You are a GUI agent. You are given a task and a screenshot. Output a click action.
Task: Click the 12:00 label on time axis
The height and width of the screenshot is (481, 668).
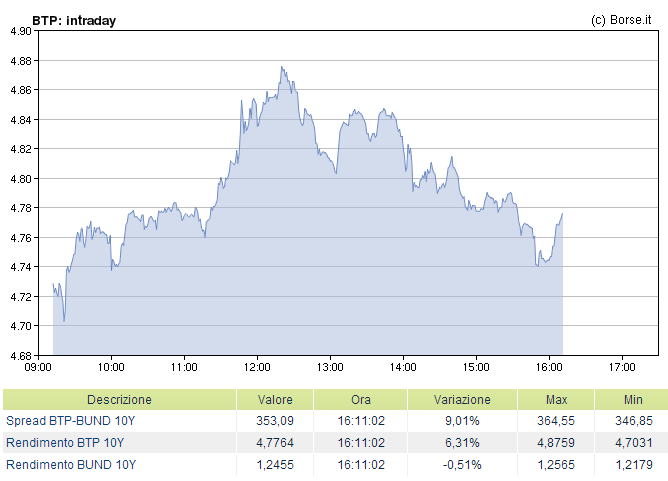[x=257, y=364]
